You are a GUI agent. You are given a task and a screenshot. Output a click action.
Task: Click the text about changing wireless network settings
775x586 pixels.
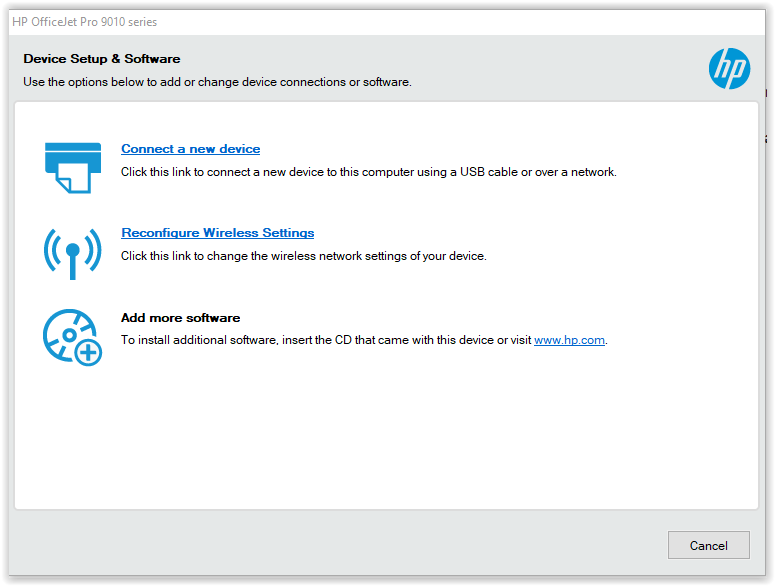pyautogui.click(x=304, y=256)
